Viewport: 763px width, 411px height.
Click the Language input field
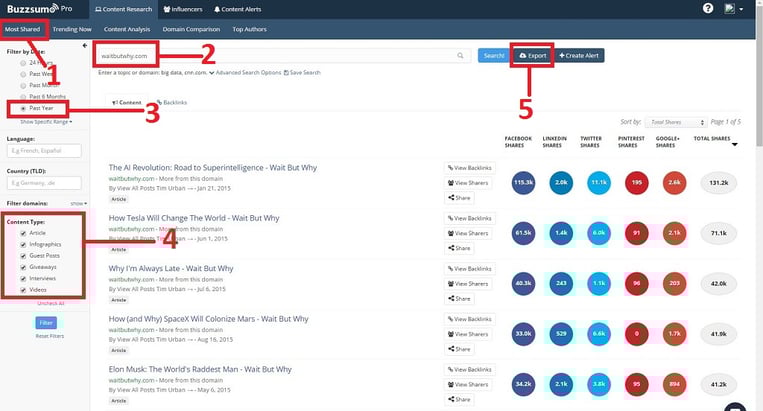(x=44, y=151)
